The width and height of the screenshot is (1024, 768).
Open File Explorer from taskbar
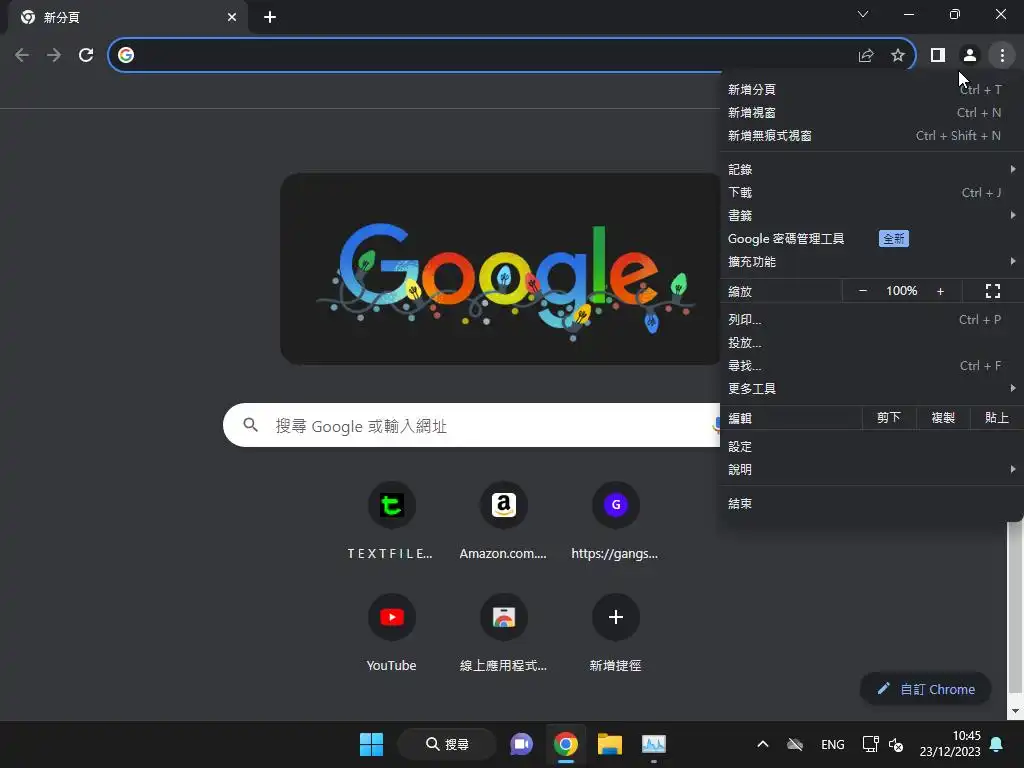pyautogui.click(x=610, y=744)
